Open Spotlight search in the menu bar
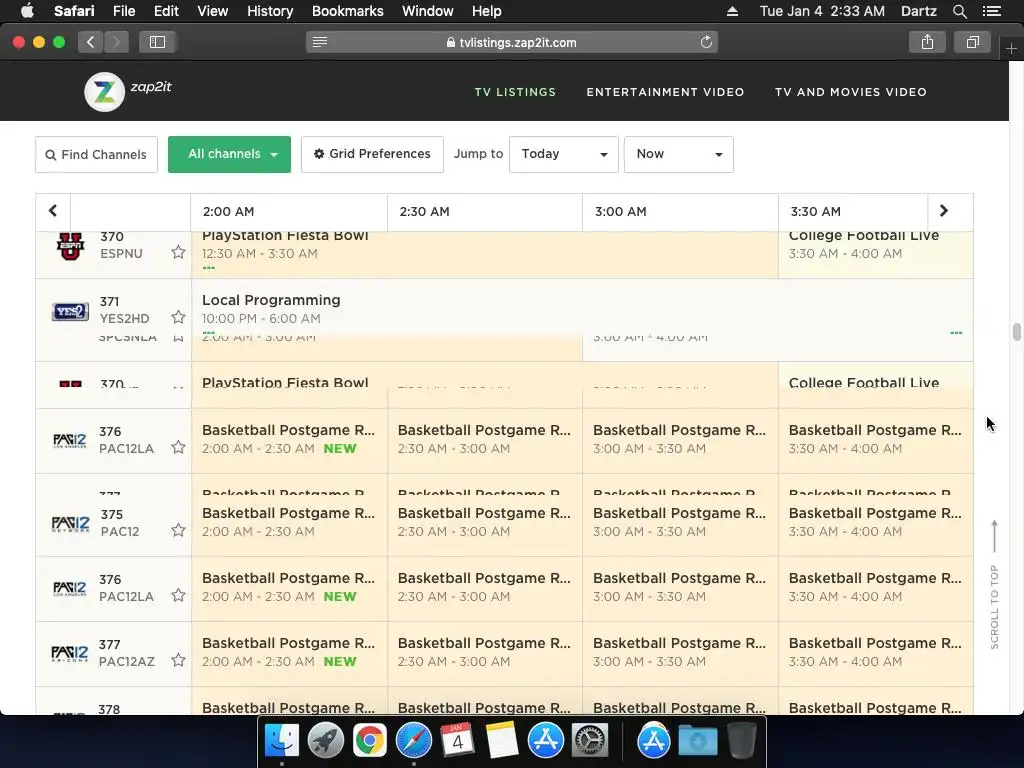Viewport: 1024px width, 768px height. coord(959,11)
